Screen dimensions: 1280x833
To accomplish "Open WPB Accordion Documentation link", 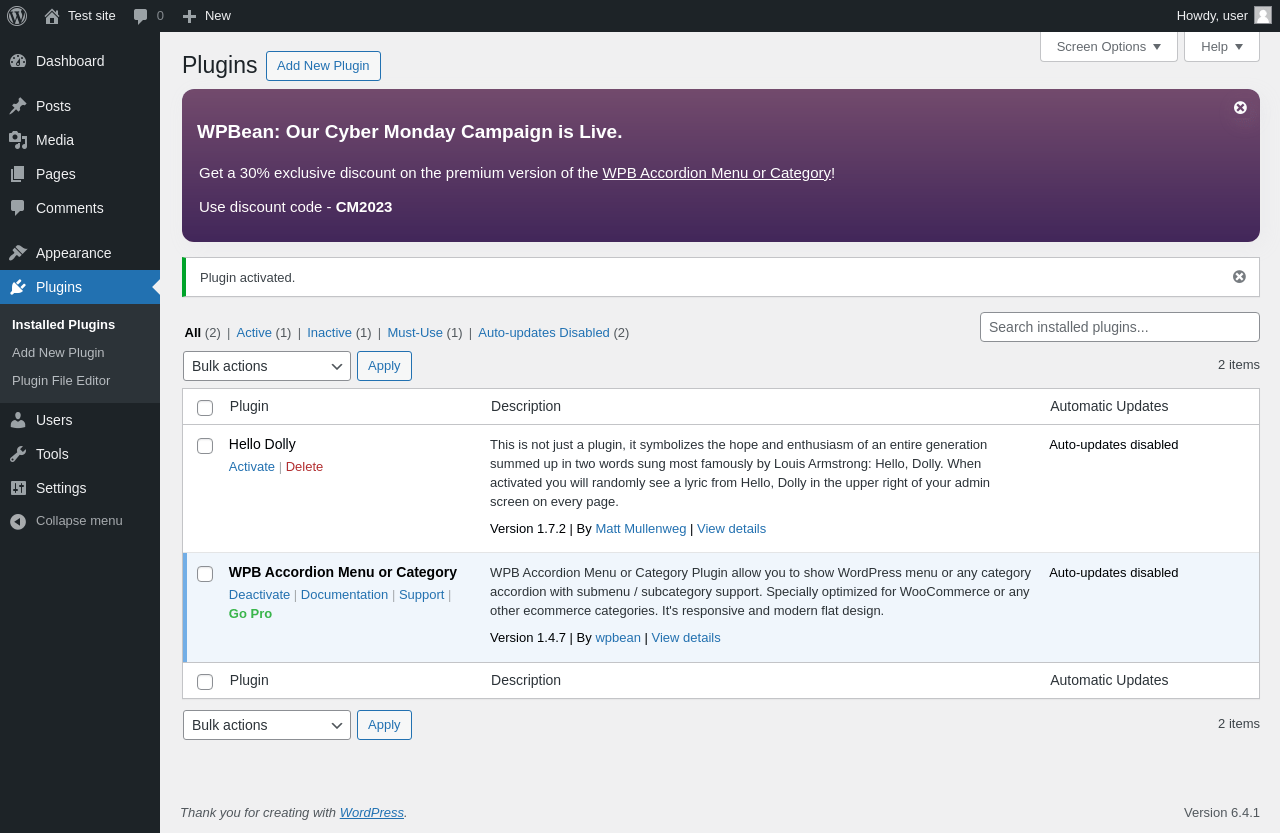I will tap(344, 594).
